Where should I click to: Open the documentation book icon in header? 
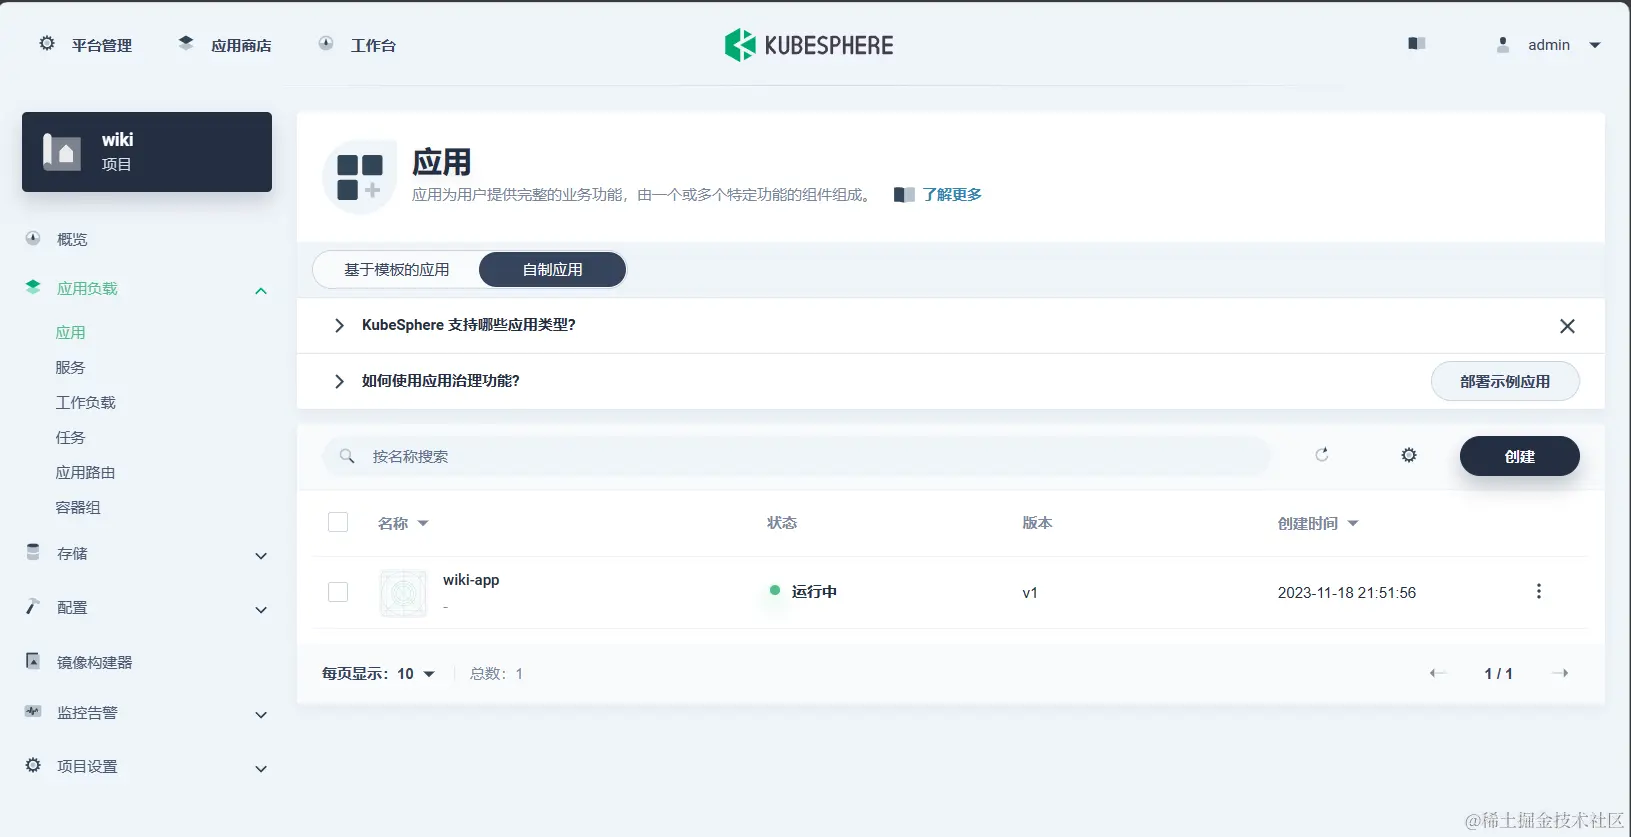(1416, 44)
